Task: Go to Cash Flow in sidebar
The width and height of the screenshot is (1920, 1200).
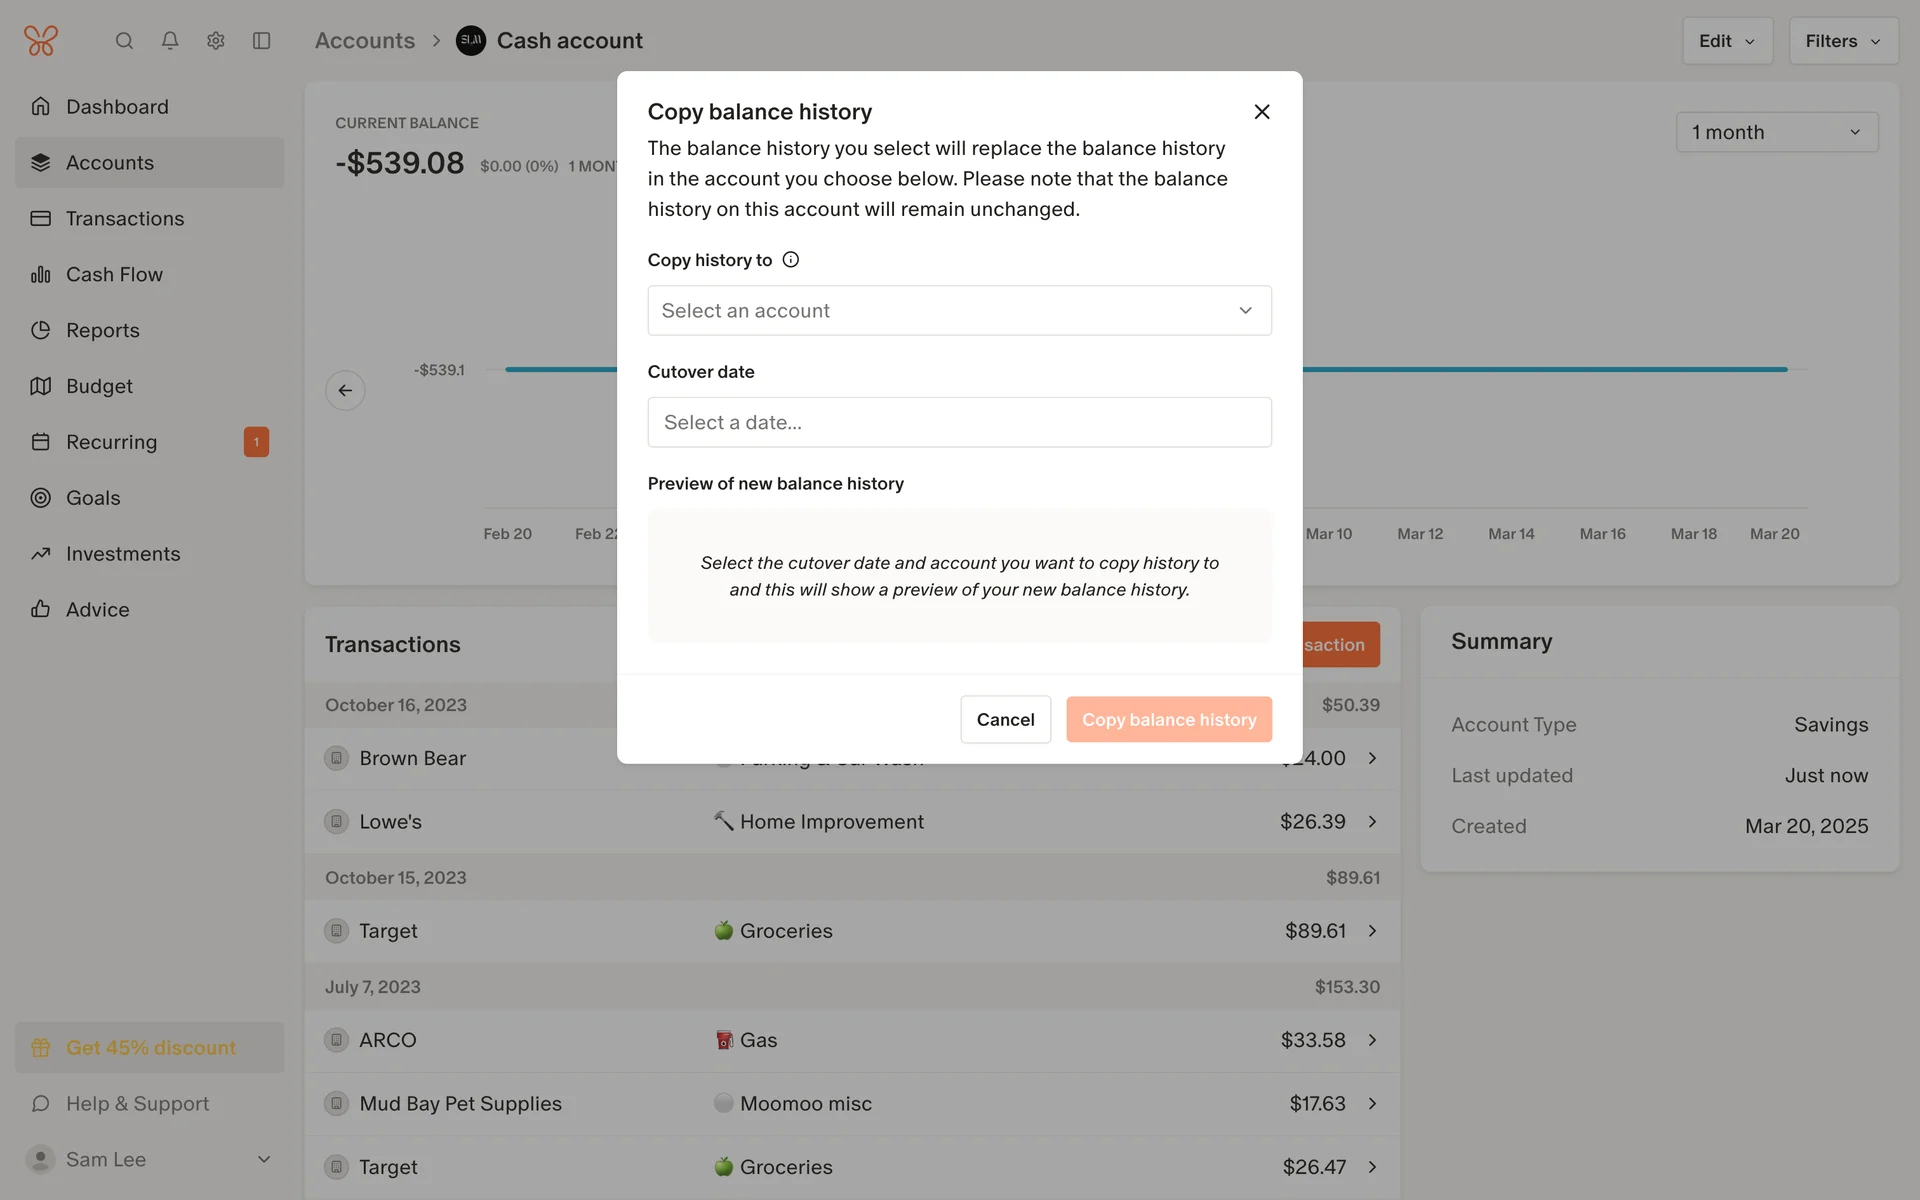Action: pos(114,274)
